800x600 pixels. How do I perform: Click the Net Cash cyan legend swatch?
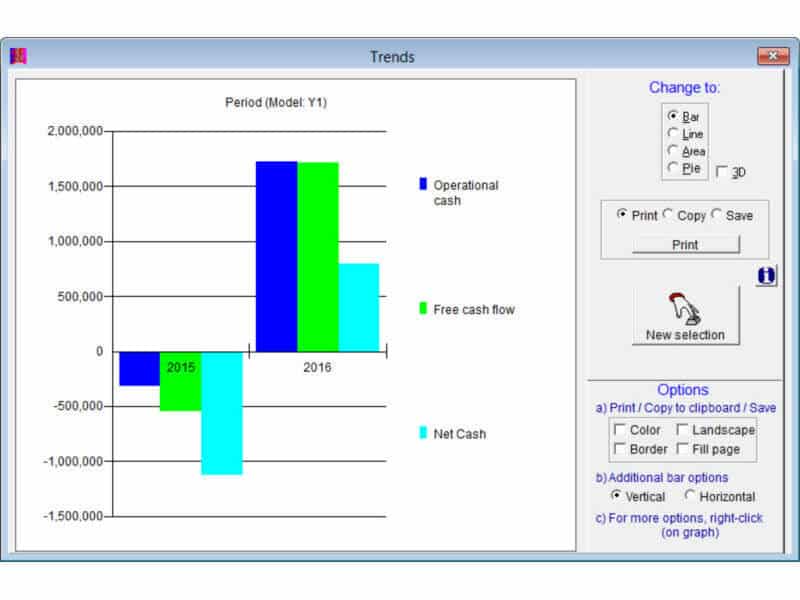pos(423,433)
